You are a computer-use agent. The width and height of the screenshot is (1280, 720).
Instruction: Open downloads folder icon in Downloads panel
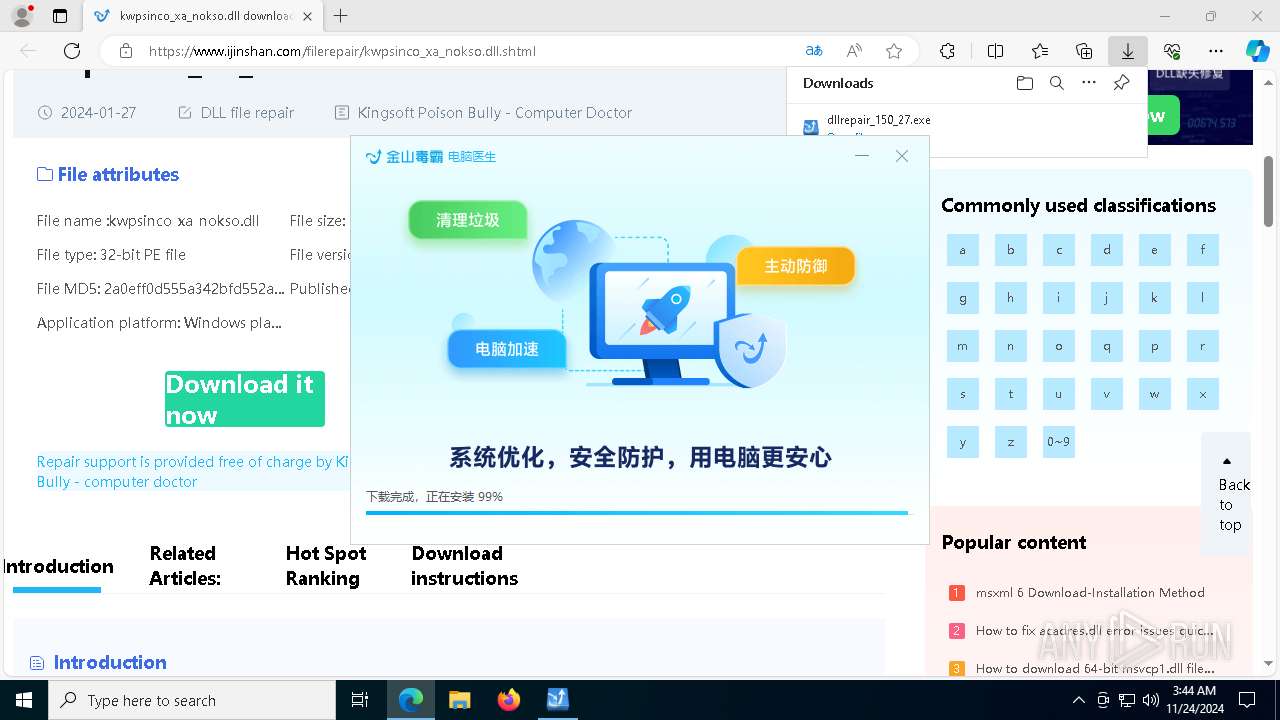coord(1025,83)
